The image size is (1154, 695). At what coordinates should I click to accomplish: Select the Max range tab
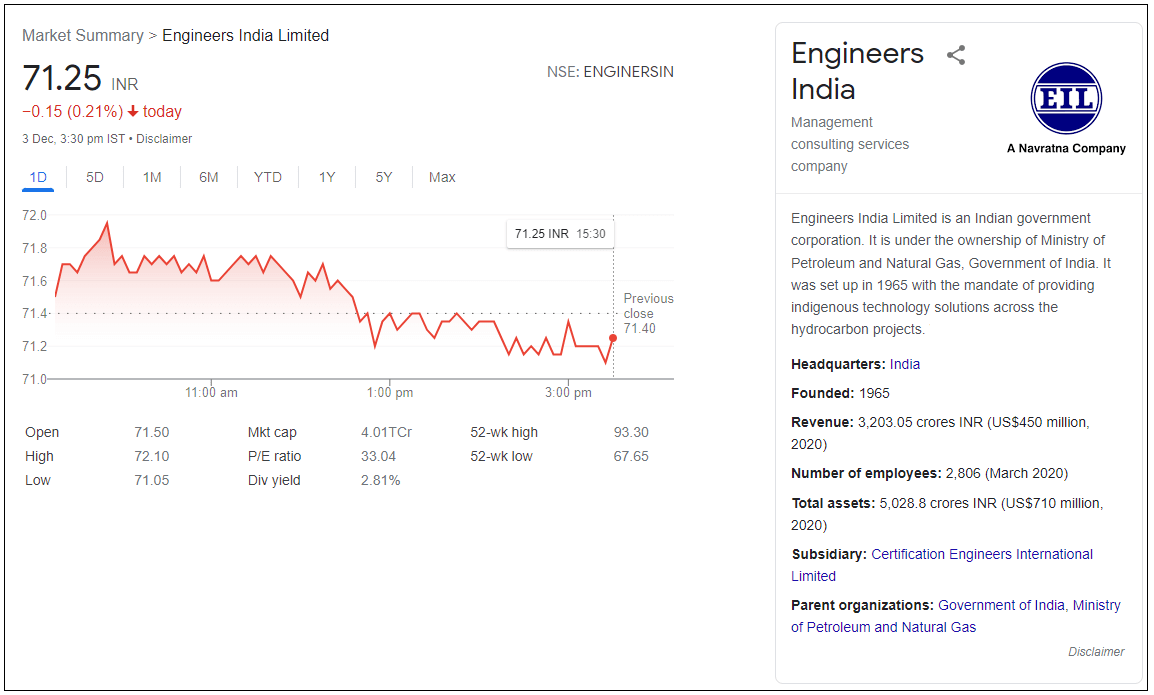point(442,177)
